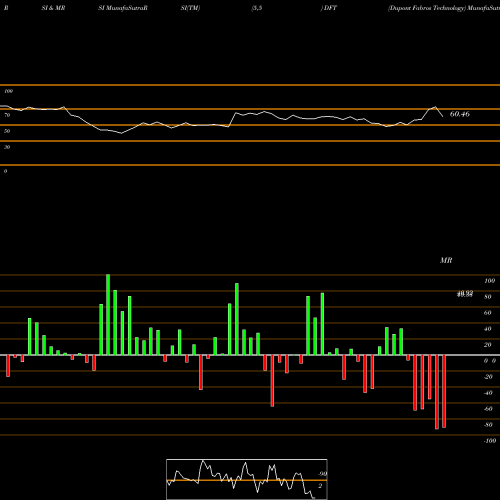
Task: Click the 40 label on the MR scale
Action: [488, 329]
